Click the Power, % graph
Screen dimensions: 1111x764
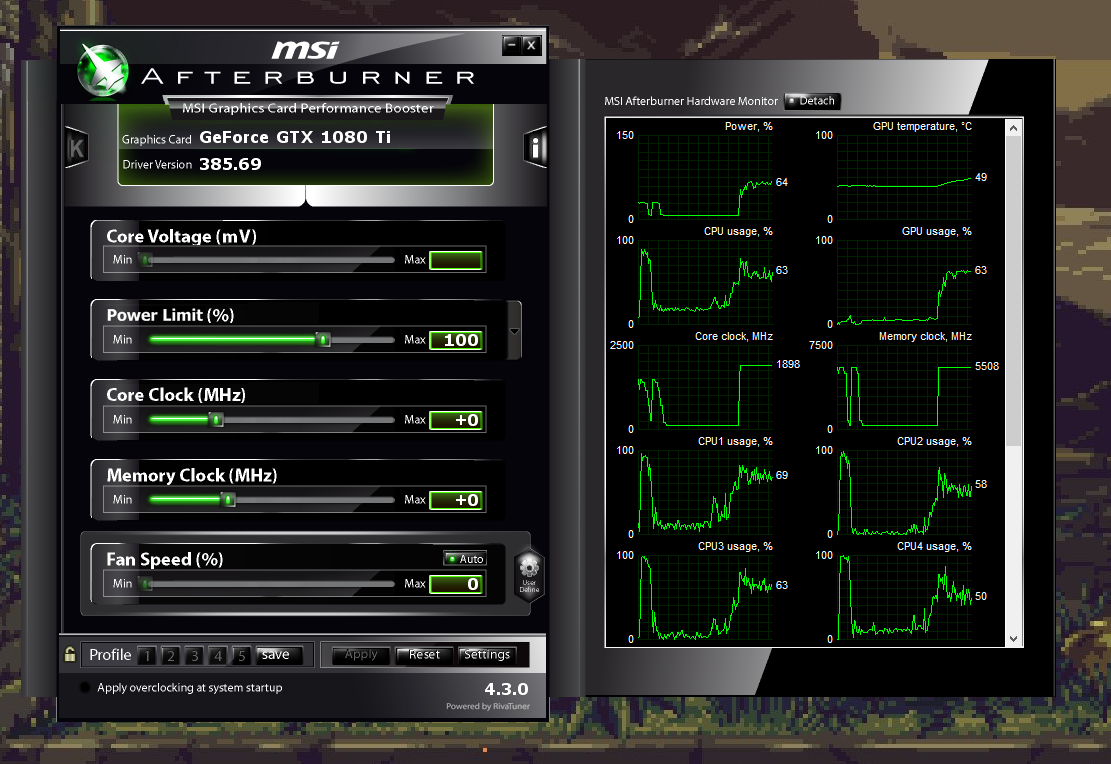tap(705, 176)
